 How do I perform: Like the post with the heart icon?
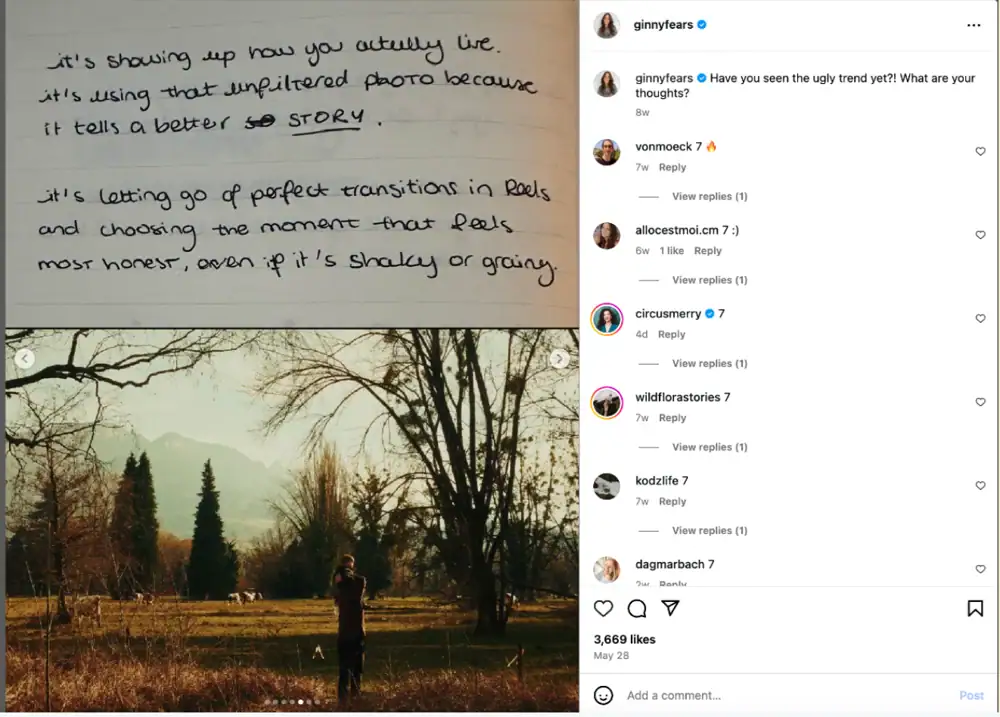click(603, 609)
